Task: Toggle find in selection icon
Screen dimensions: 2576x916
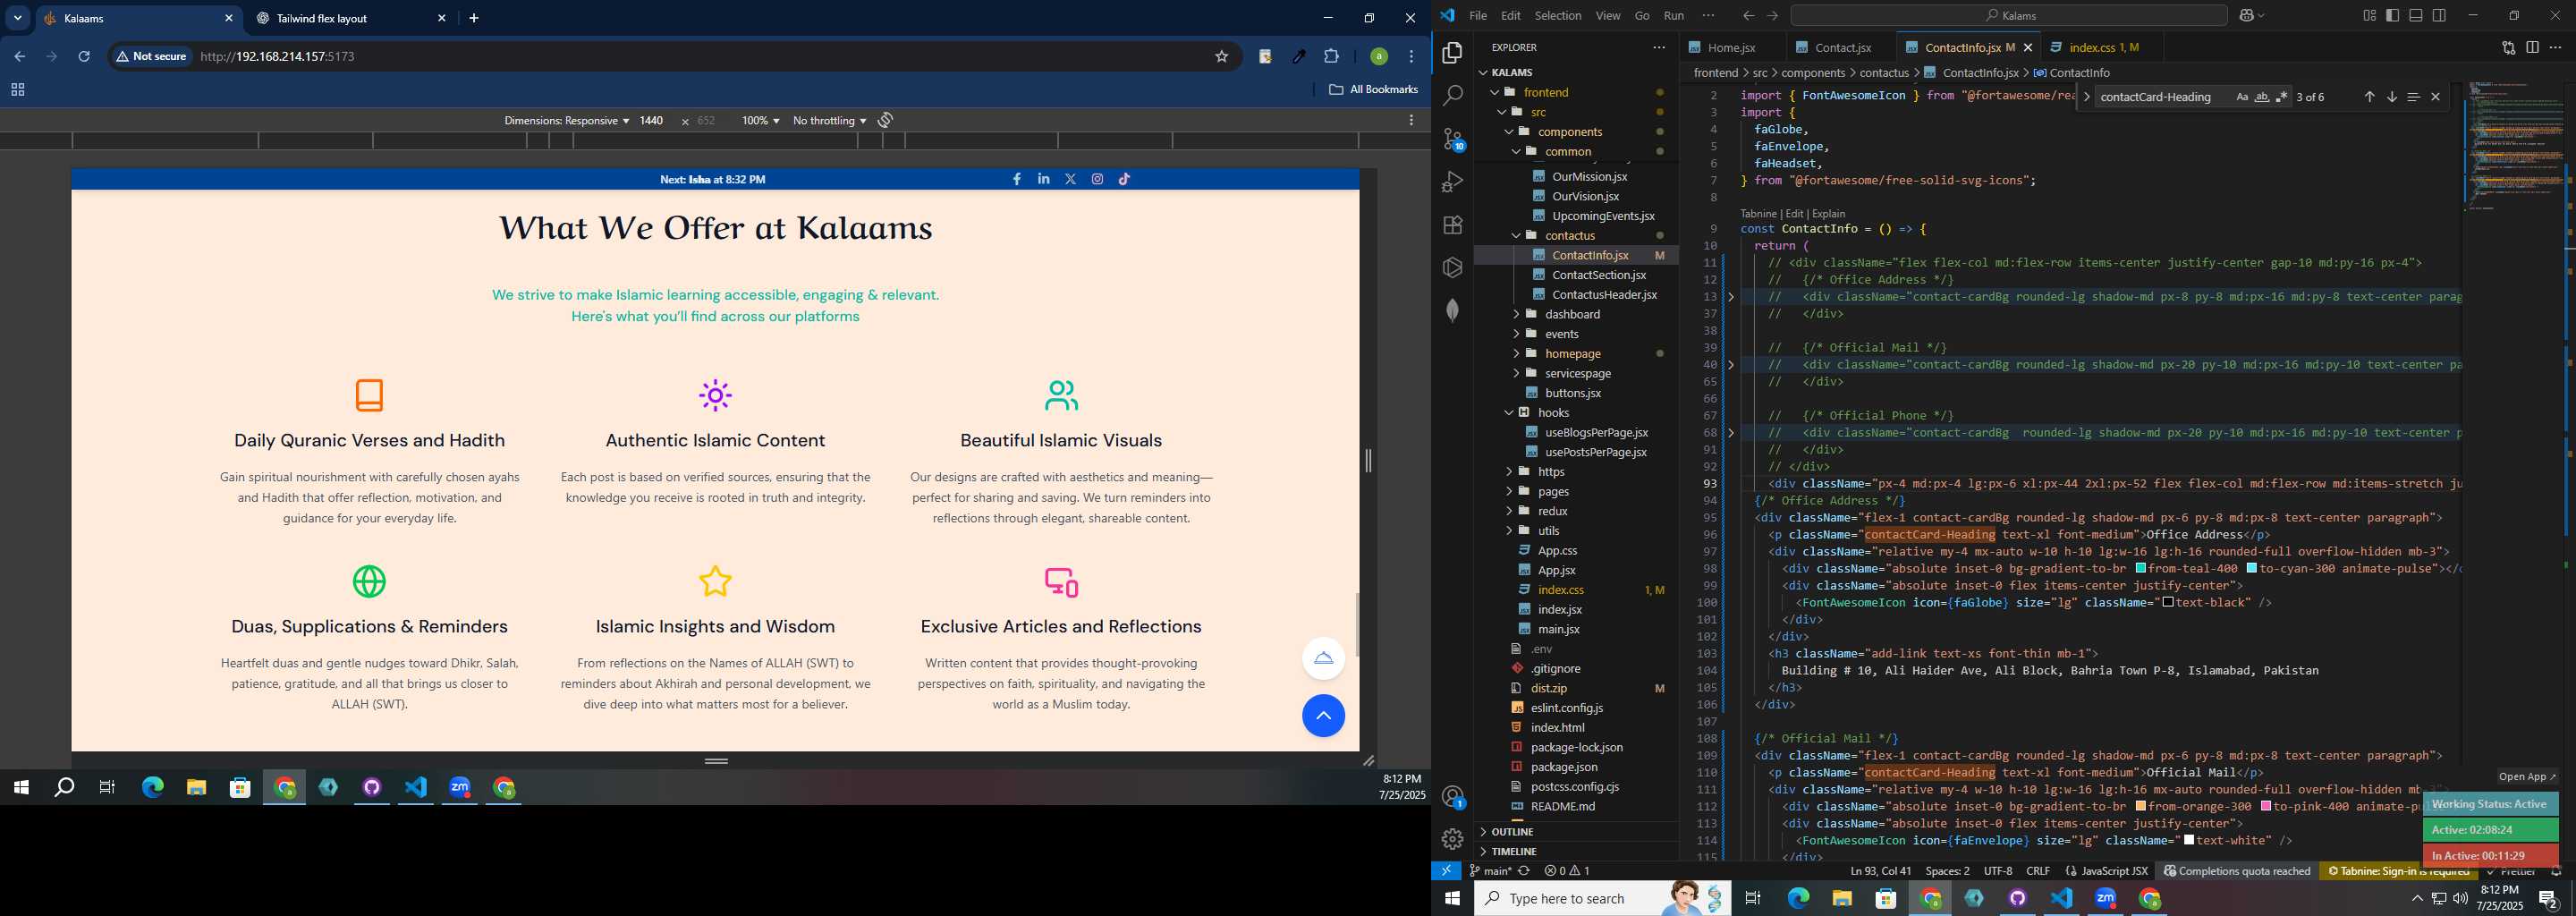Action: [x=2413, y=97]
